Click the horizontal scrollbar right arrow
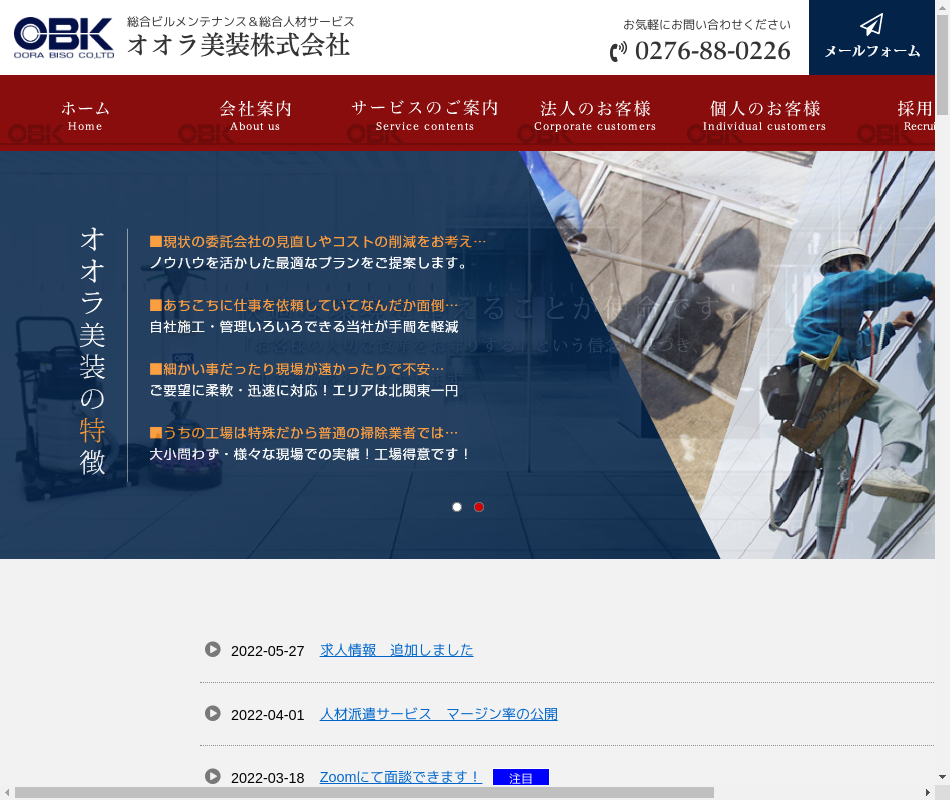 tap(927, 793)
